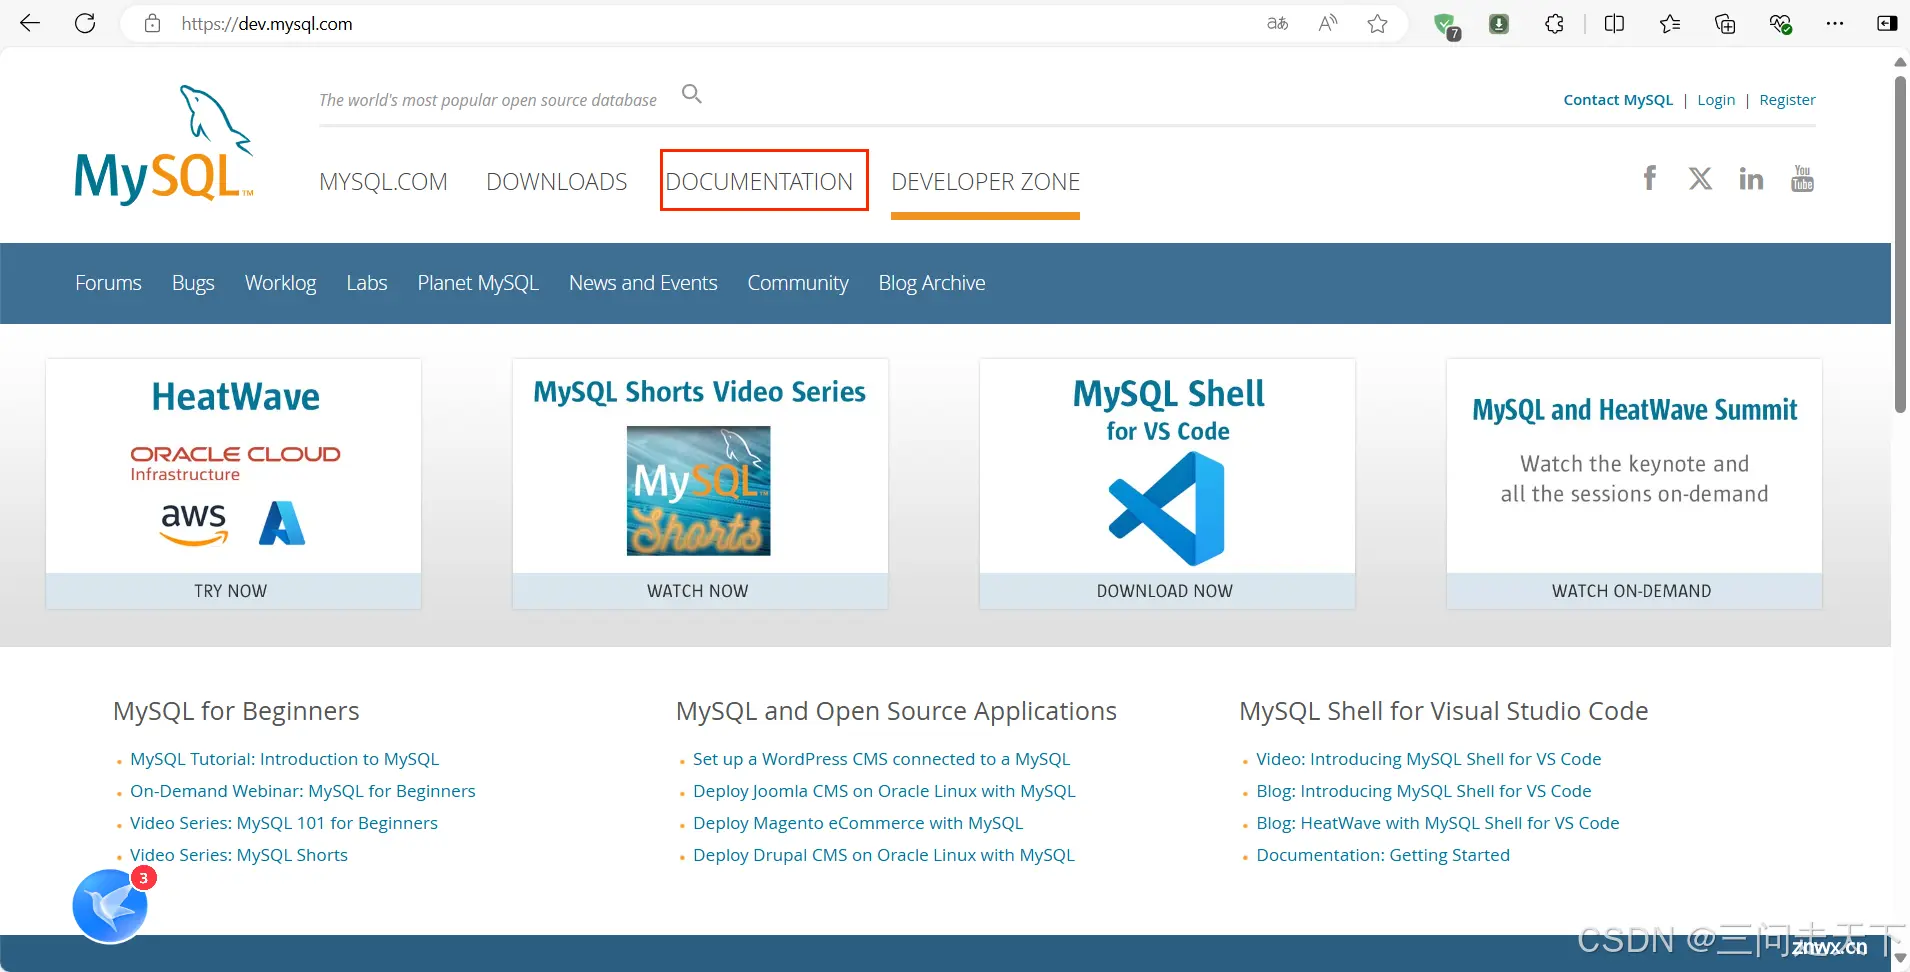
Task: Open Video Series: MySQL 101 for Beginners
Action: tap(284, 823)
